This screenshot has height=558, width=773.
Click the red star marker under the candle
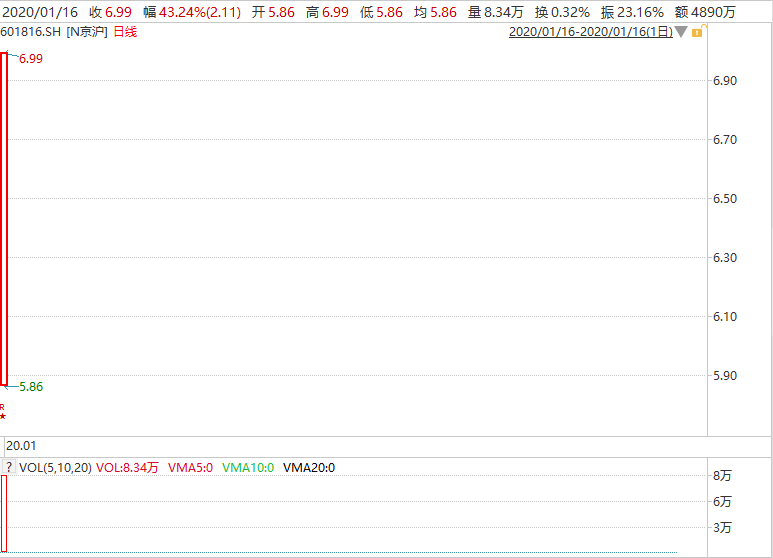3,417
